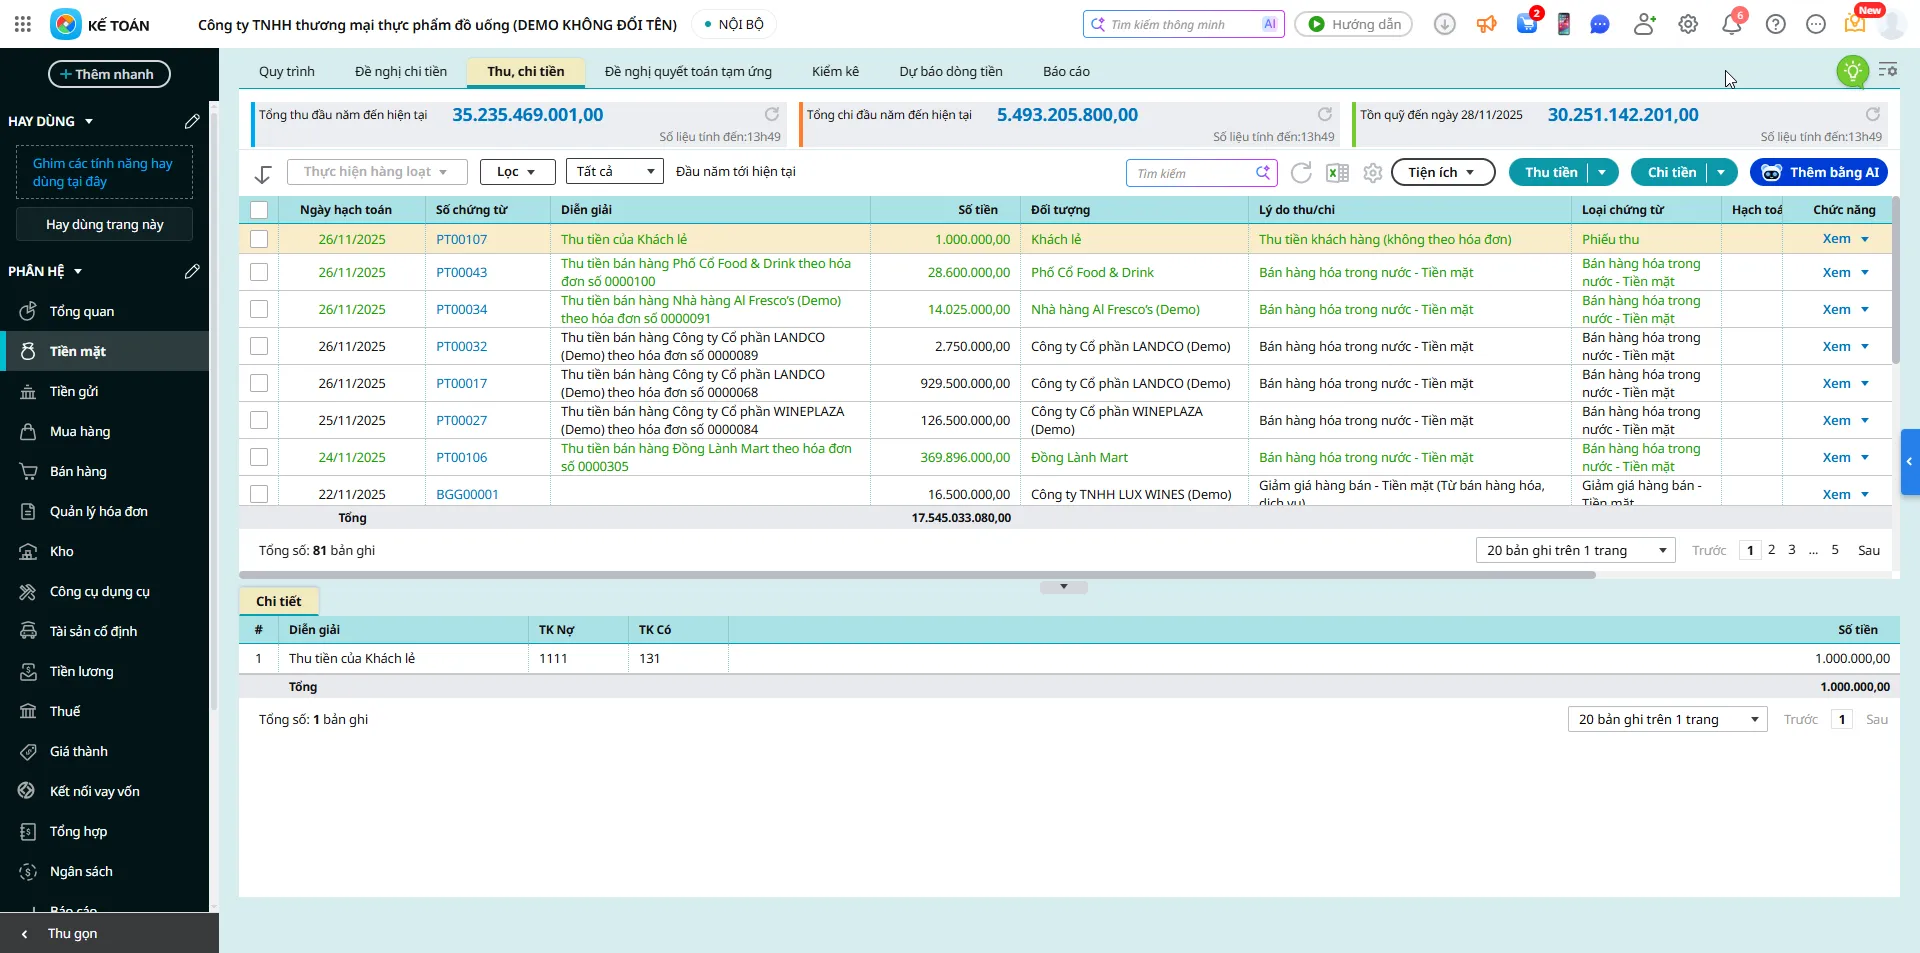Viewport: 1920px width, 953px height.
Task: Click the refresh list icon
Action: click(1301, 173)
